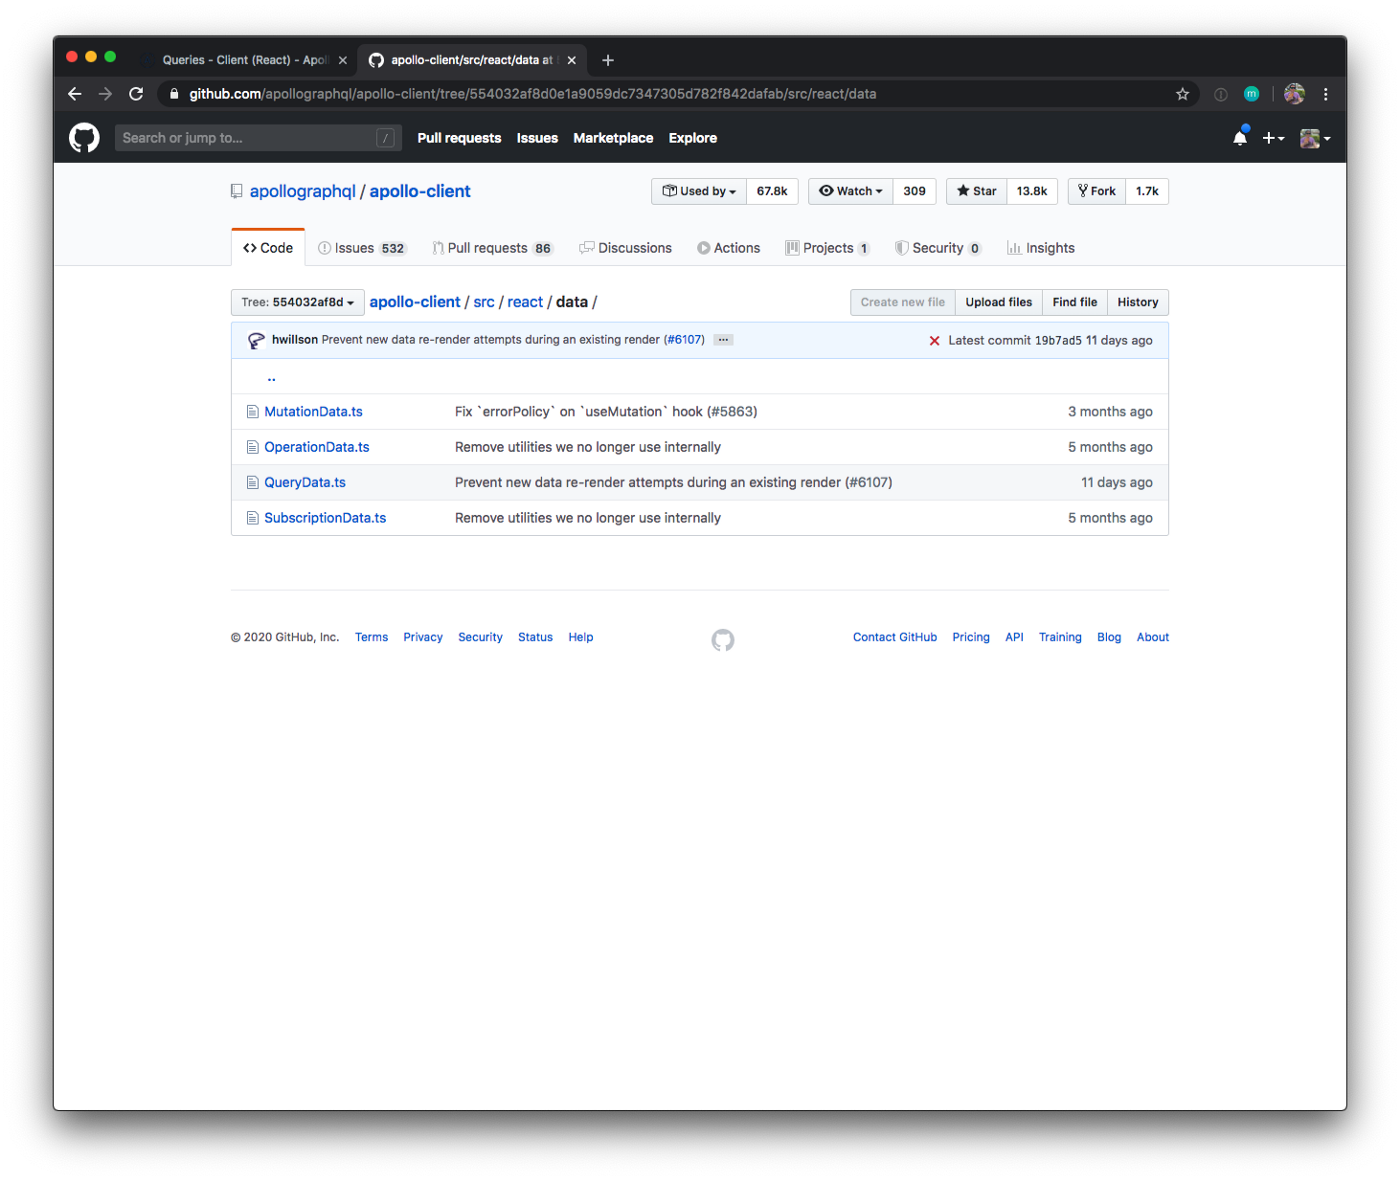Open the user avatar menu in GitHub header
The width and height of the screenshot is (1400, 1181).
tap(1315, 138)
